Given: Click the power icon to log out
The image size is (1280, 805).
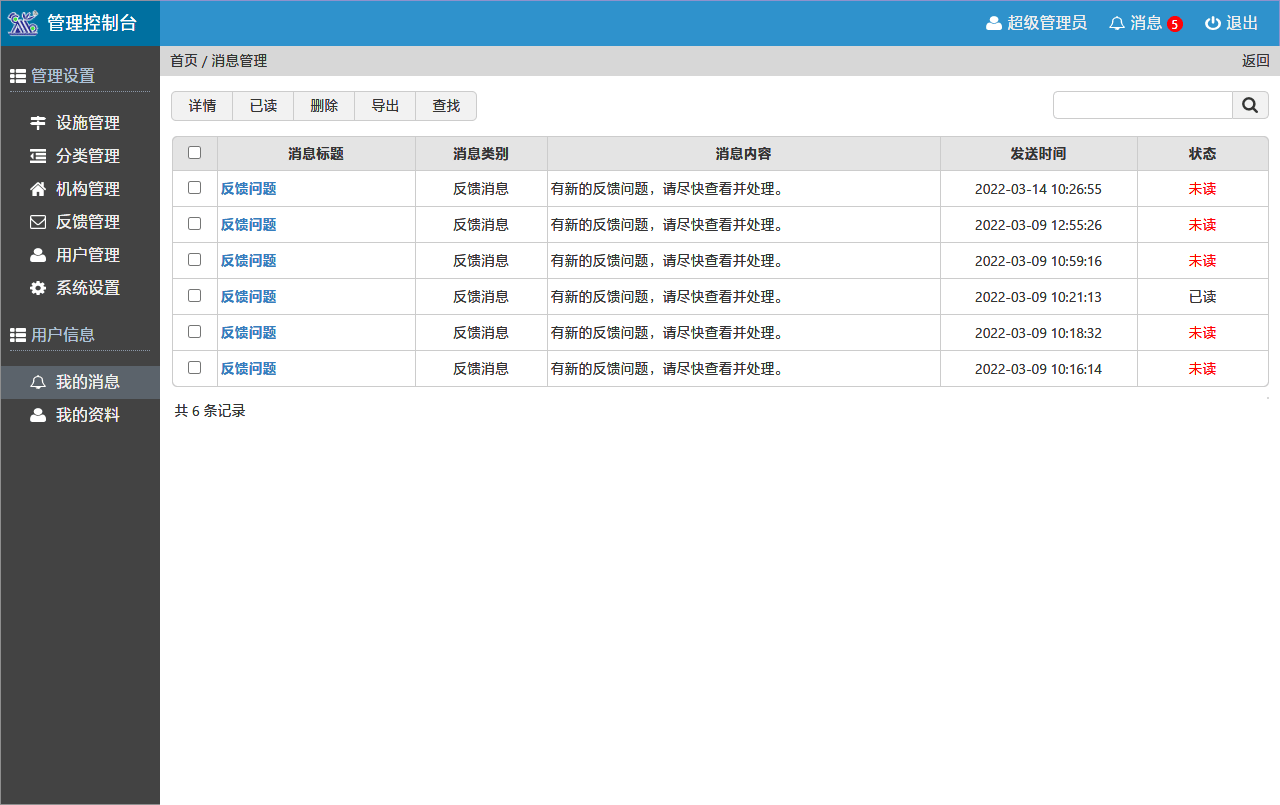Looking at the screenshot, I should click(1212, 23).
